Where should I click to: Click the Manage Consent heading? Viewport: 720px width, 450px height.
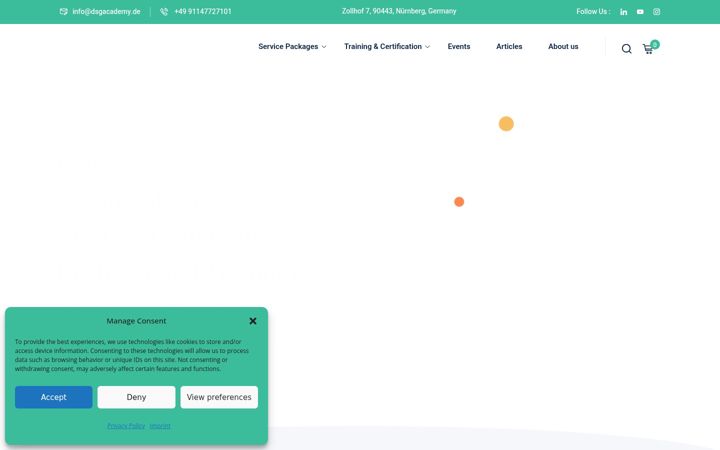[x=136, y=321]
